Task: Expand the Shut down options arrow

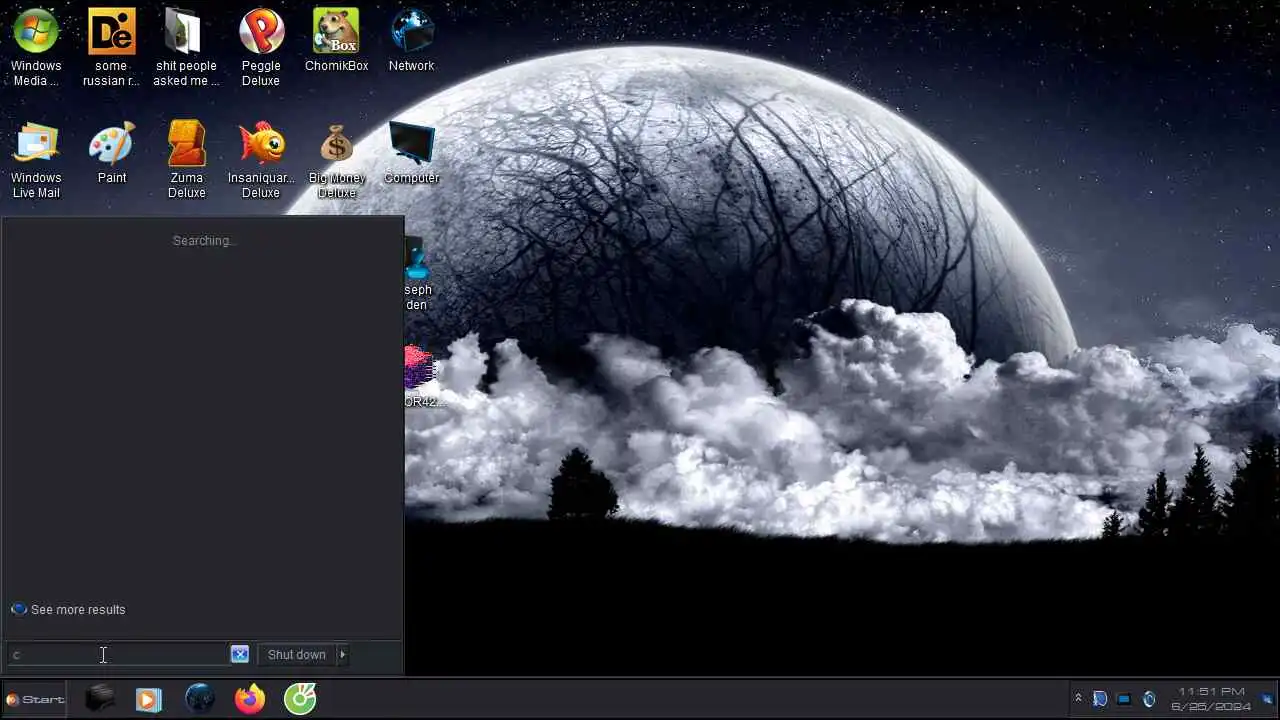Action: (342, 655)
